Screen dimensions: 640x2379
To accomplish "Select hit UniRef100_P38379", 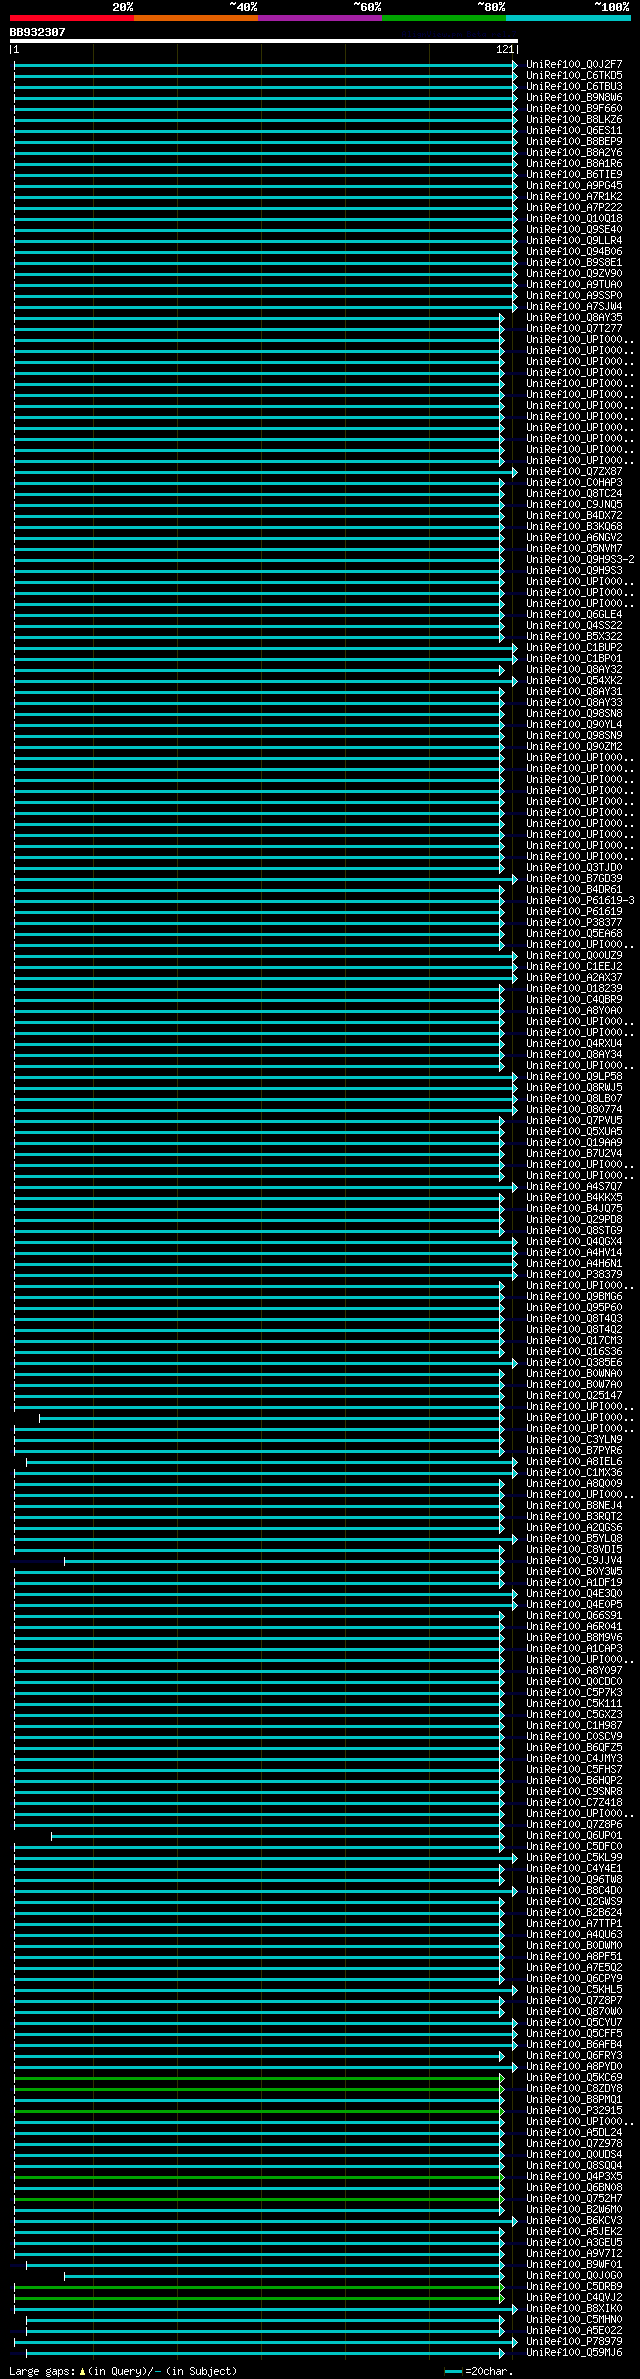I will coord(574,1274).
